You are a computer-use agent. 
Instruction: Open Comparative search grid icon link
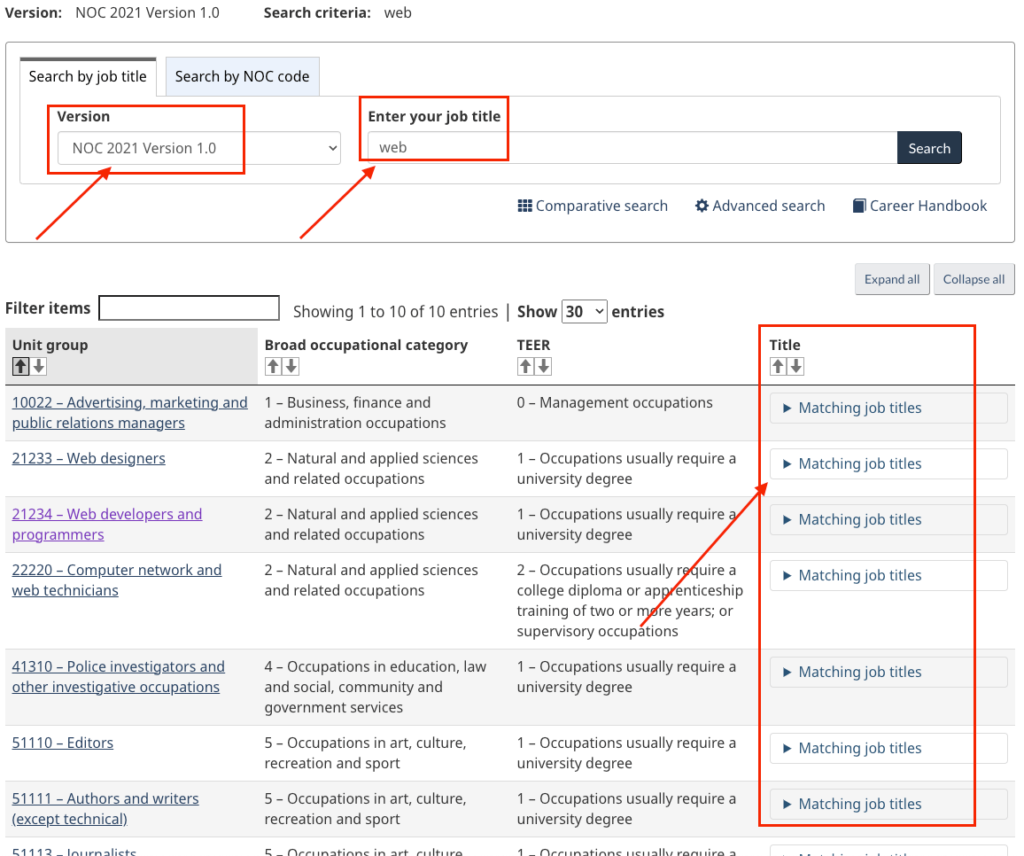[x=592, y=206]
